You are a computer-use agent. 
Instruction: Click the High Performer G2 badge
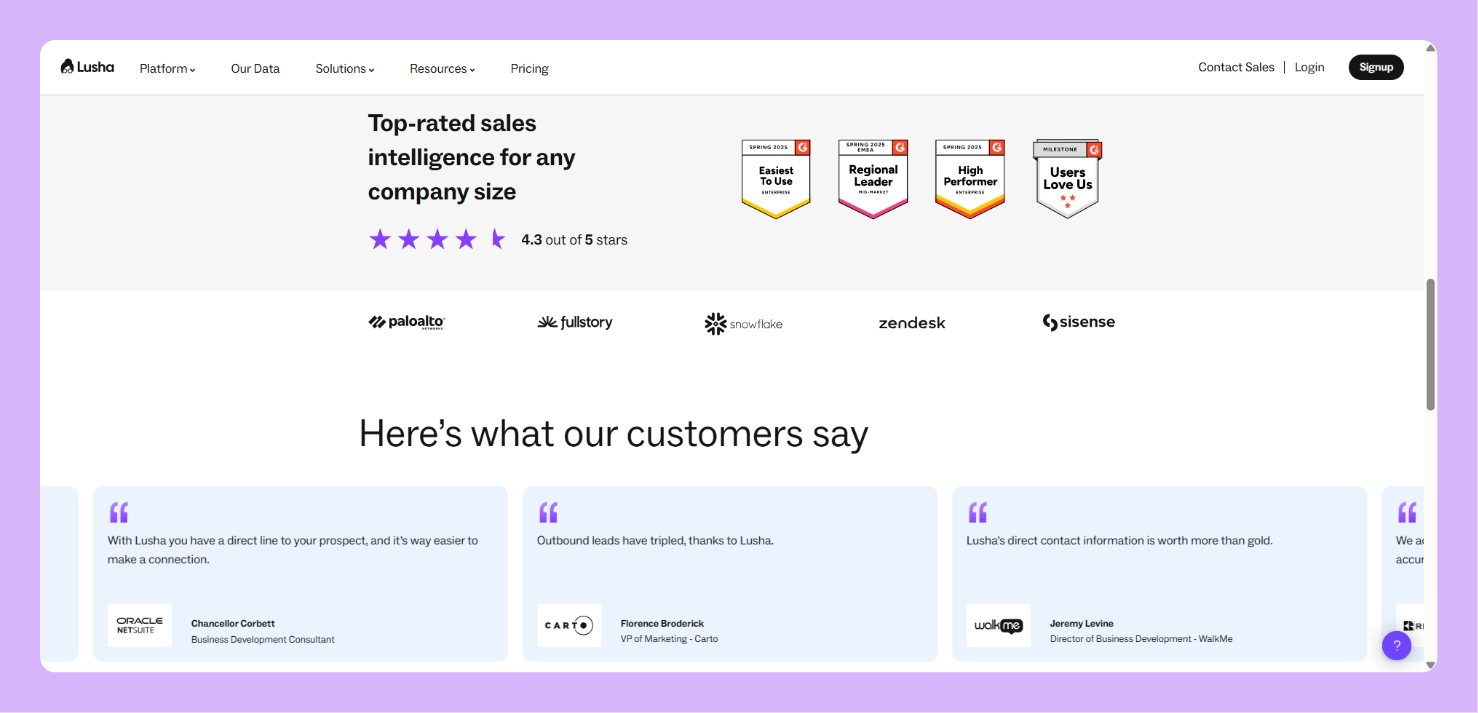point(970,178)
